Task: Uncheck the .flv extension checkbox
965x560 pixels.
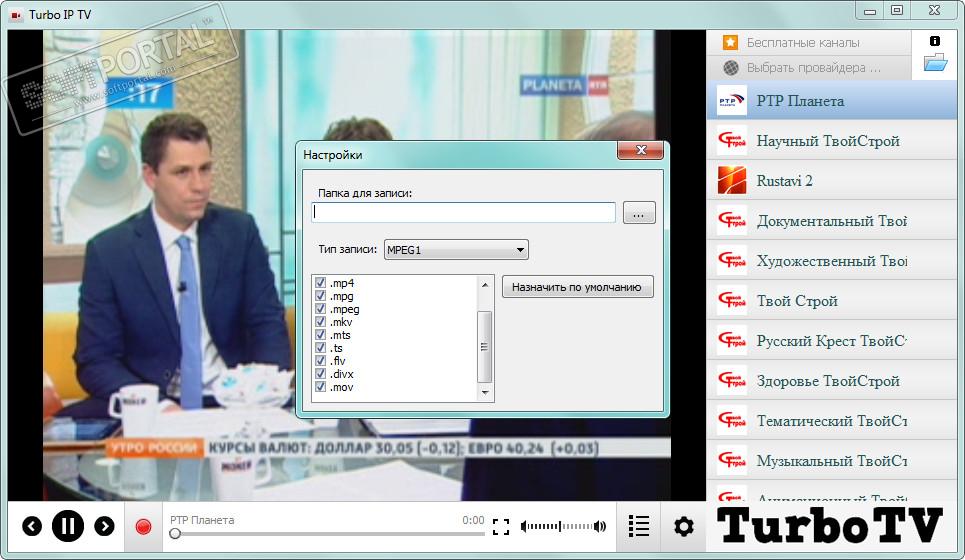Action: [x=320, y=361]
